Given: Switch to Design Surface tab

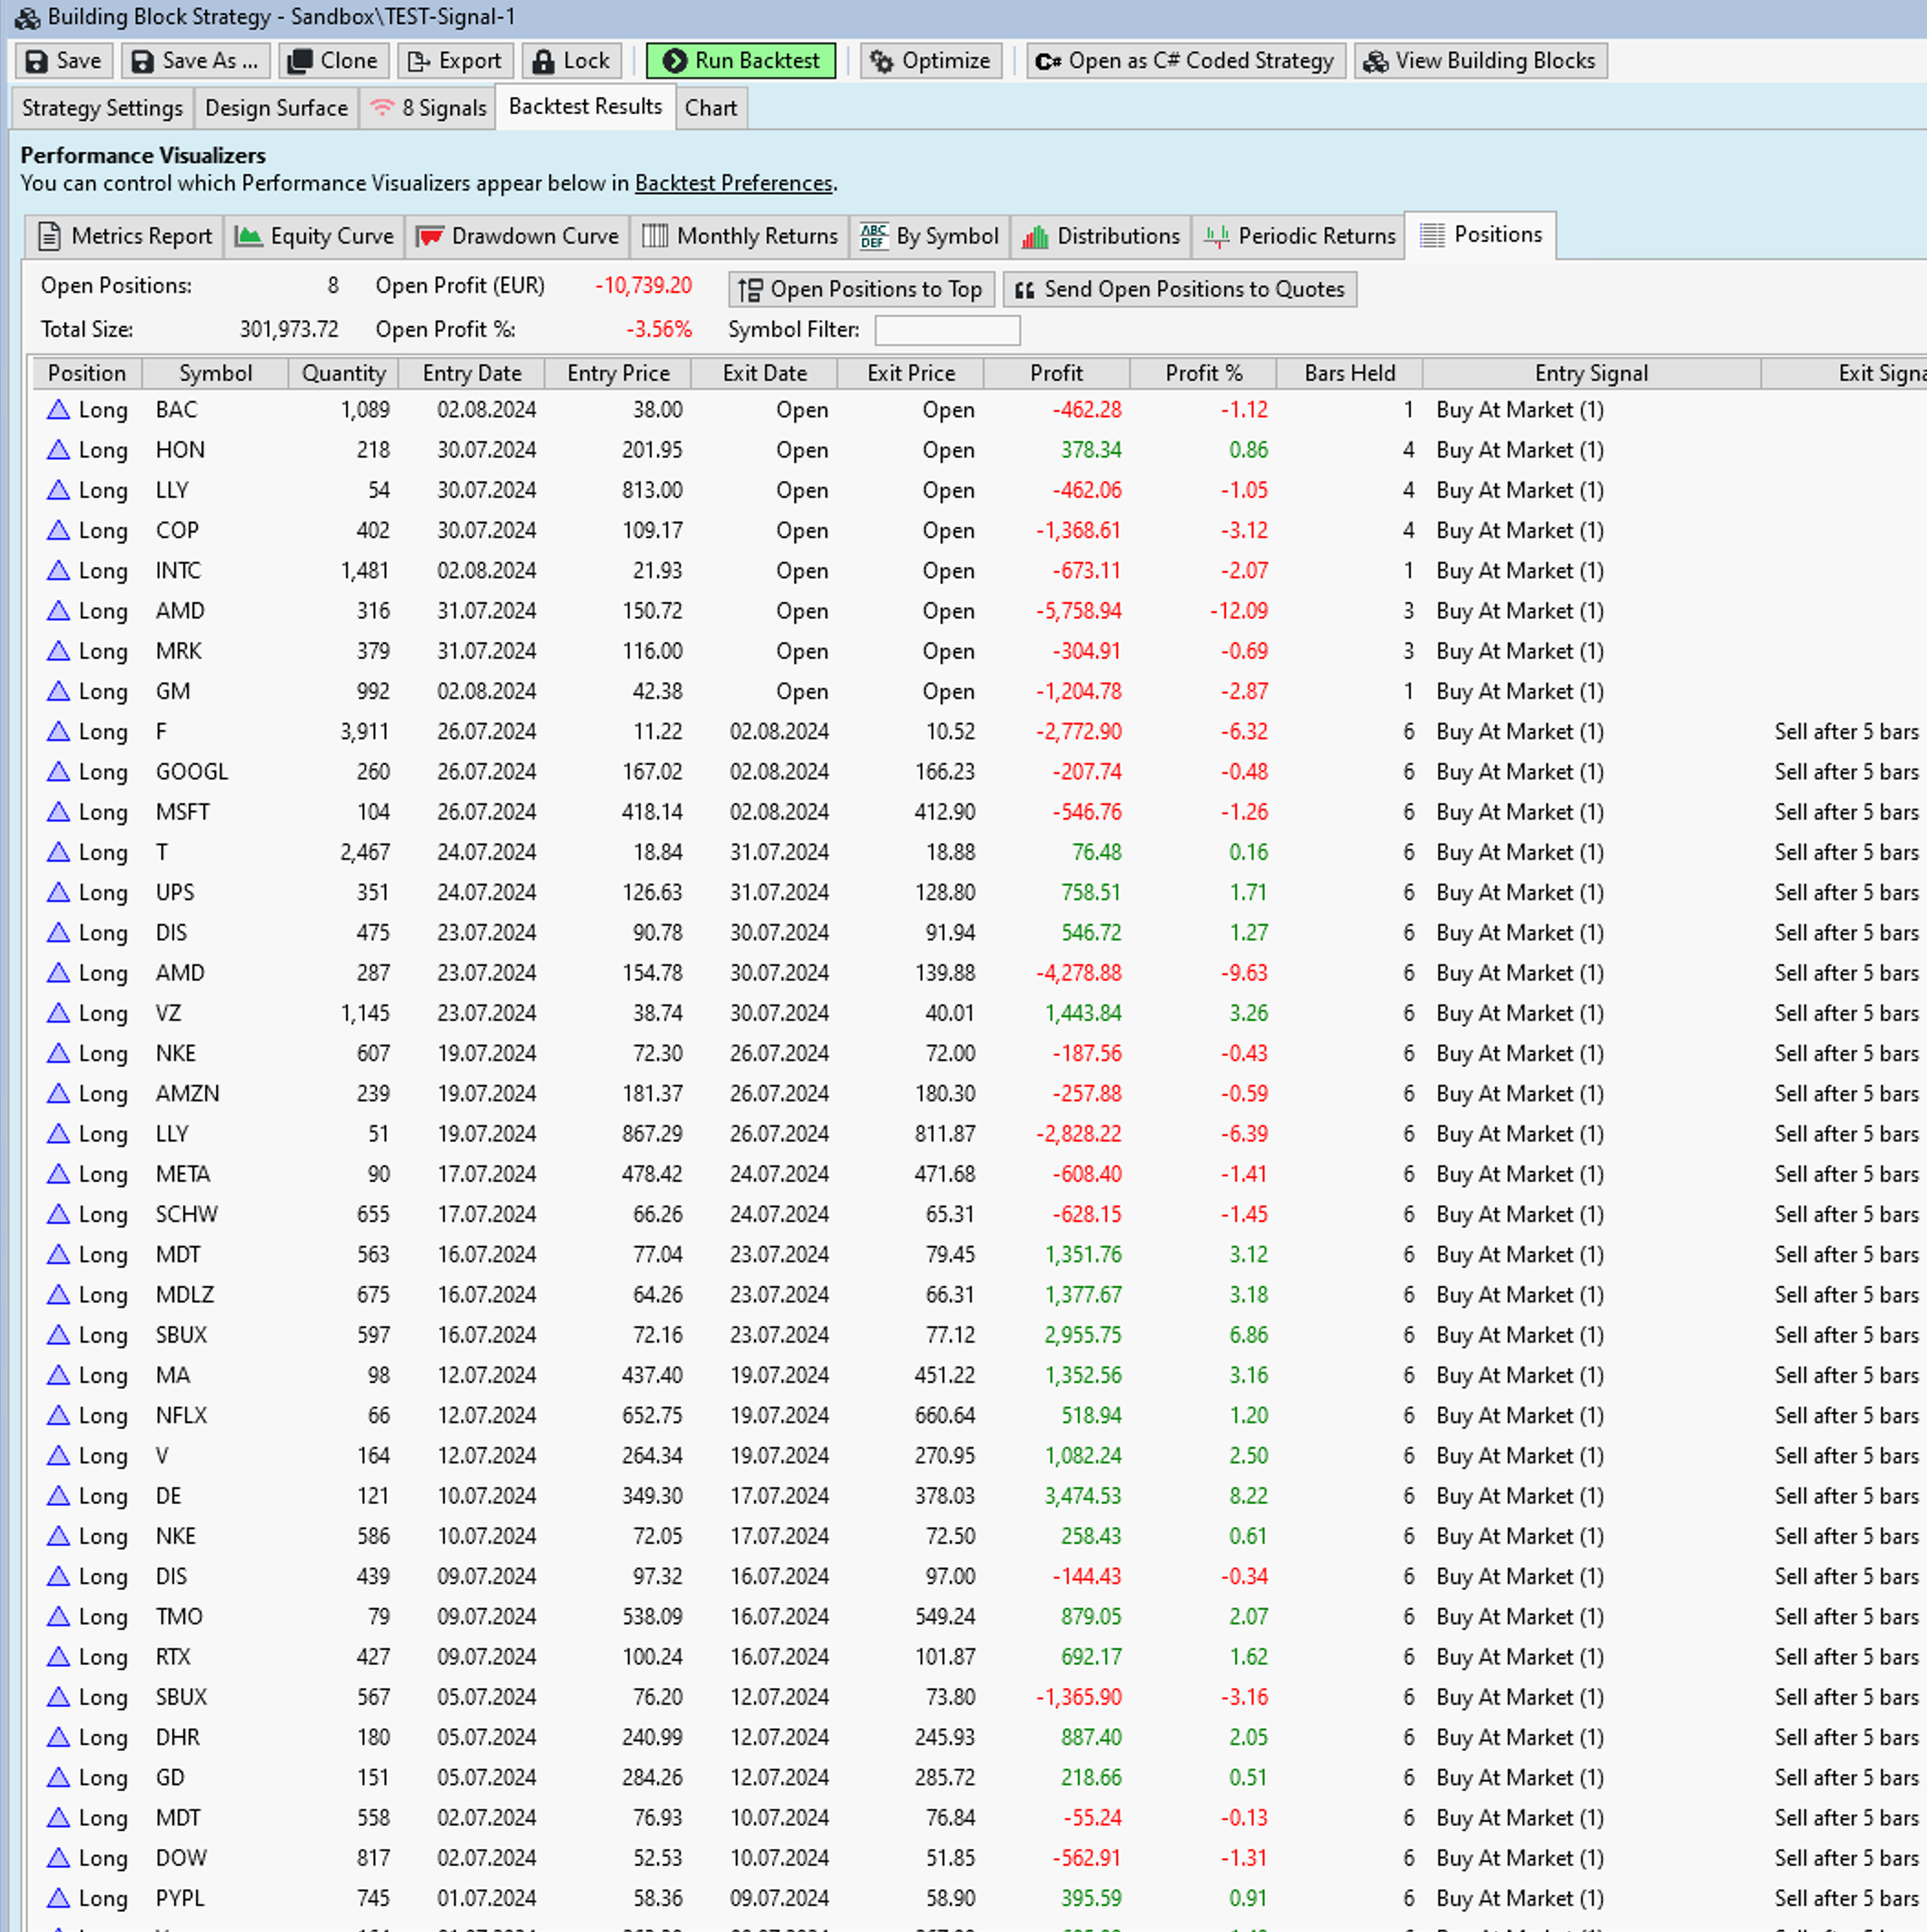Looking at the screenshot, I should tap(276, 108).
